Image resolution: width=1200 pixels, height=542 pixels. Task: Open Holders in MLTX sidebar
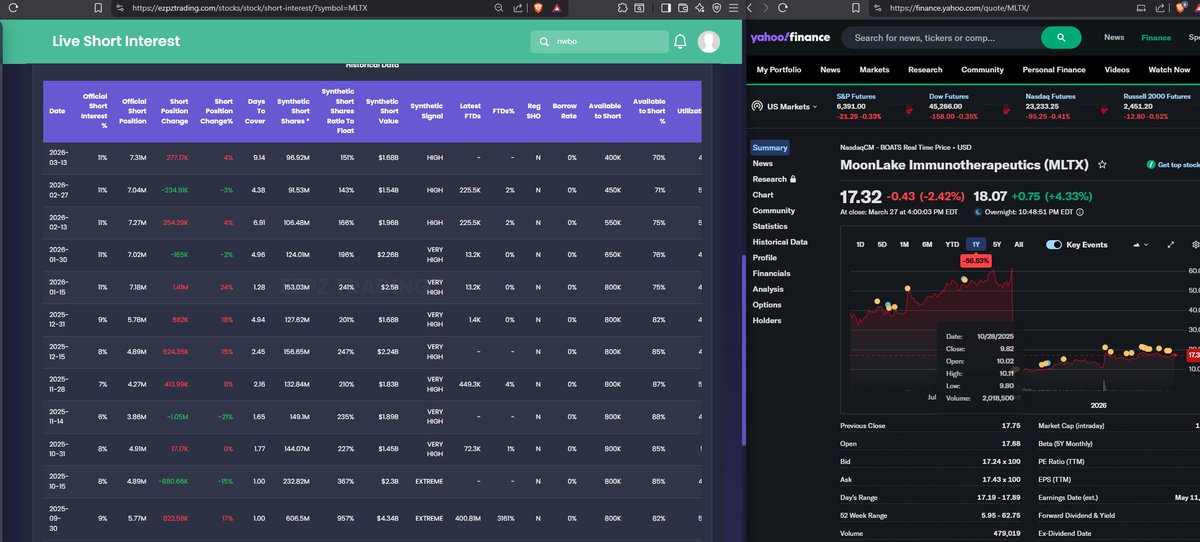point(767,320)
